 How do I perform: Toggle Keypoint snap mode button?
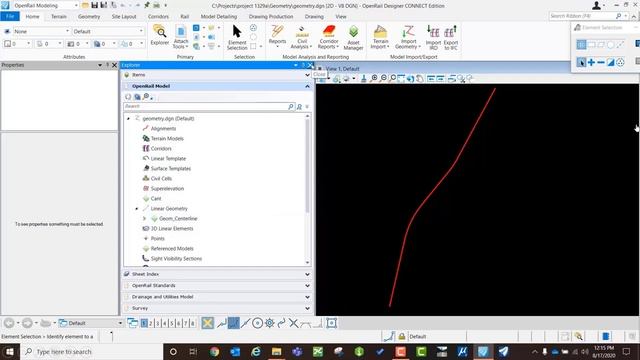233,323
